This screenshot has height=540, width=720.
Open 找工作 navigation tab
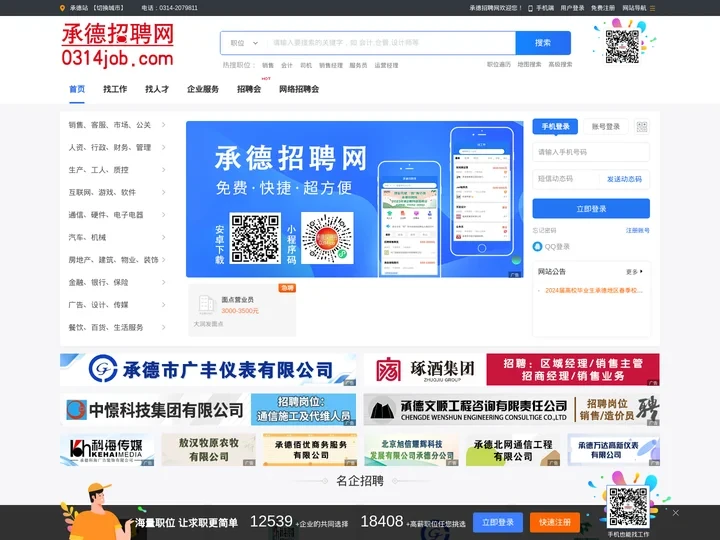pyautogui.click(x=115, y=89)
